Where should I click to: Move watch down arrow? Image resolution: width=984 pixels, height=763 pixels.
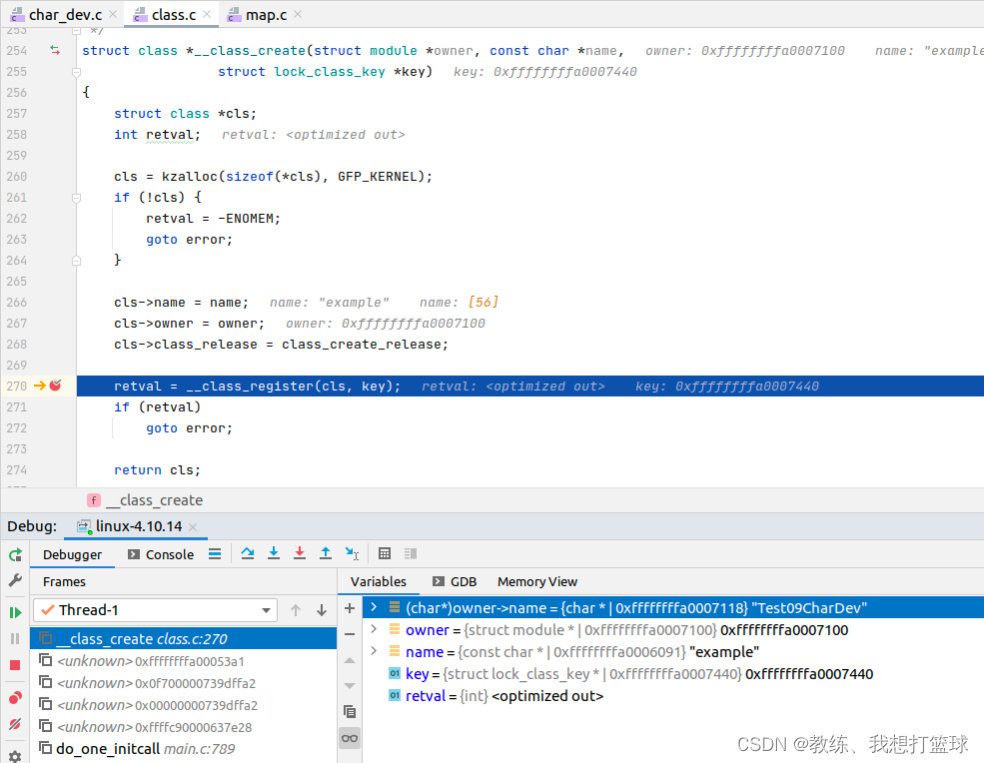pyautogui.click(x=350, y=686)
